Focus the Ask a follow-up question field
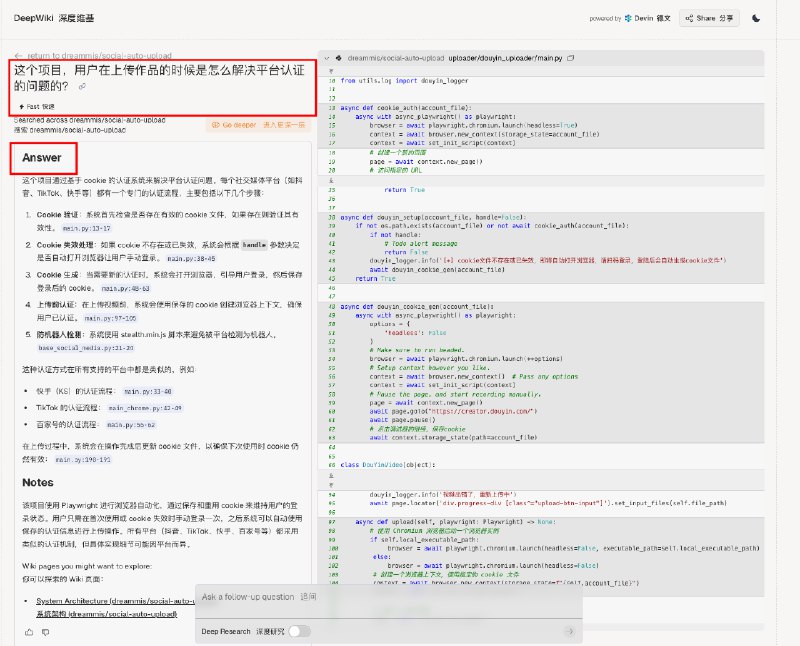Image resolution: width=800 pixels, height=646 pixels. [x=388, y=597]
